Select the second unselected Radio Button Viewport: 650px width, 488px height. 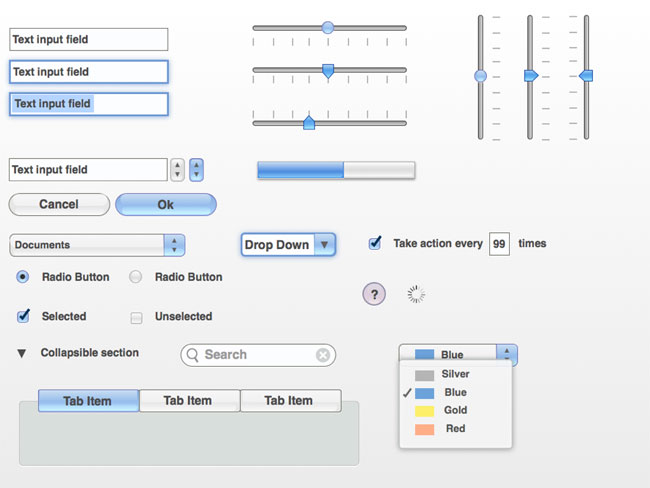point(136,277)
